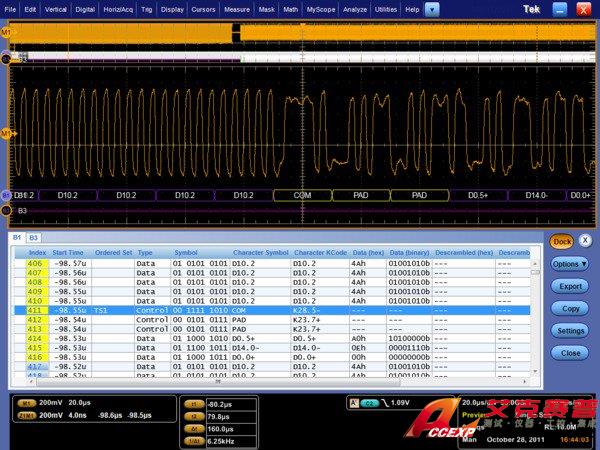Toggle the Dock button in the results panel

click(561, 241)
